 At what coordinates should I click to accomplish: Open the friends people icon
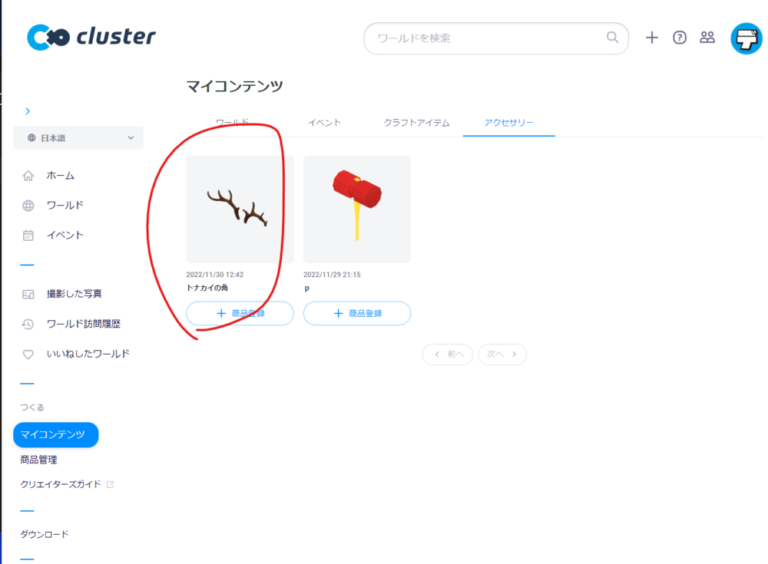tap(707, 37)
